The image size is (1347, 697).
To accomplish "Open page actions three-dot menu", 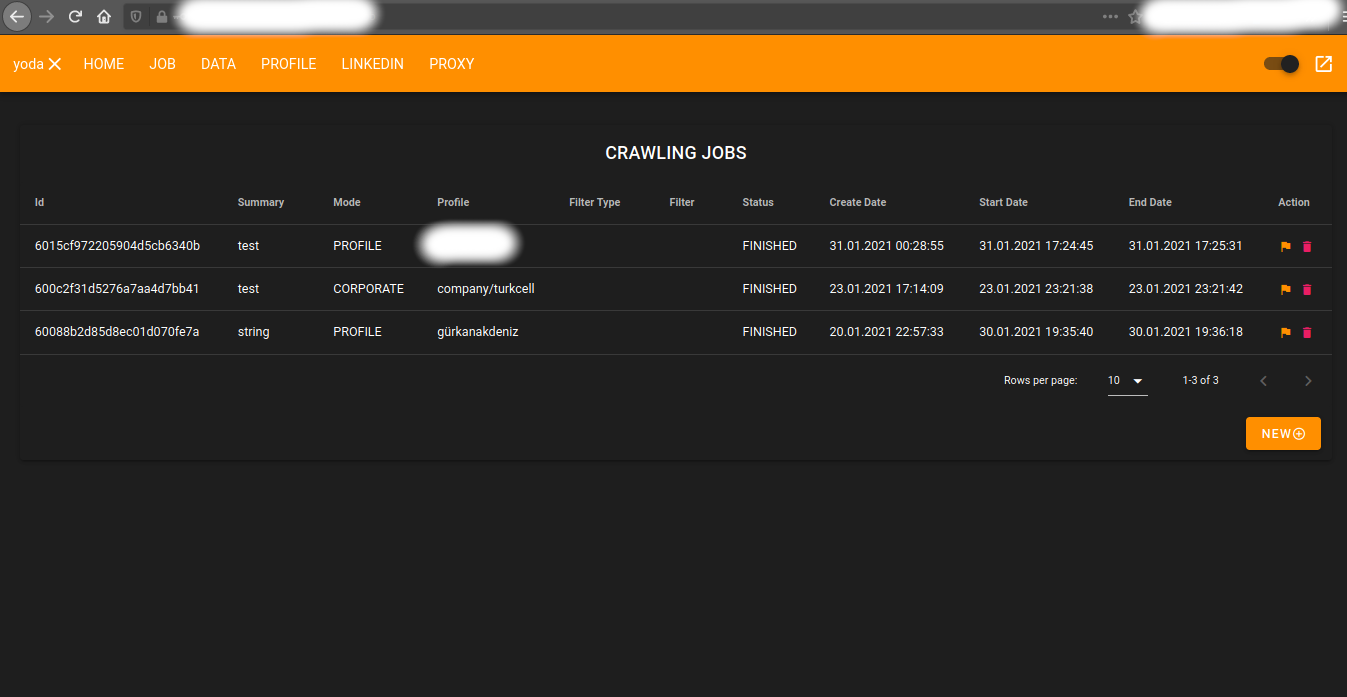I will tap(1110, 16).
